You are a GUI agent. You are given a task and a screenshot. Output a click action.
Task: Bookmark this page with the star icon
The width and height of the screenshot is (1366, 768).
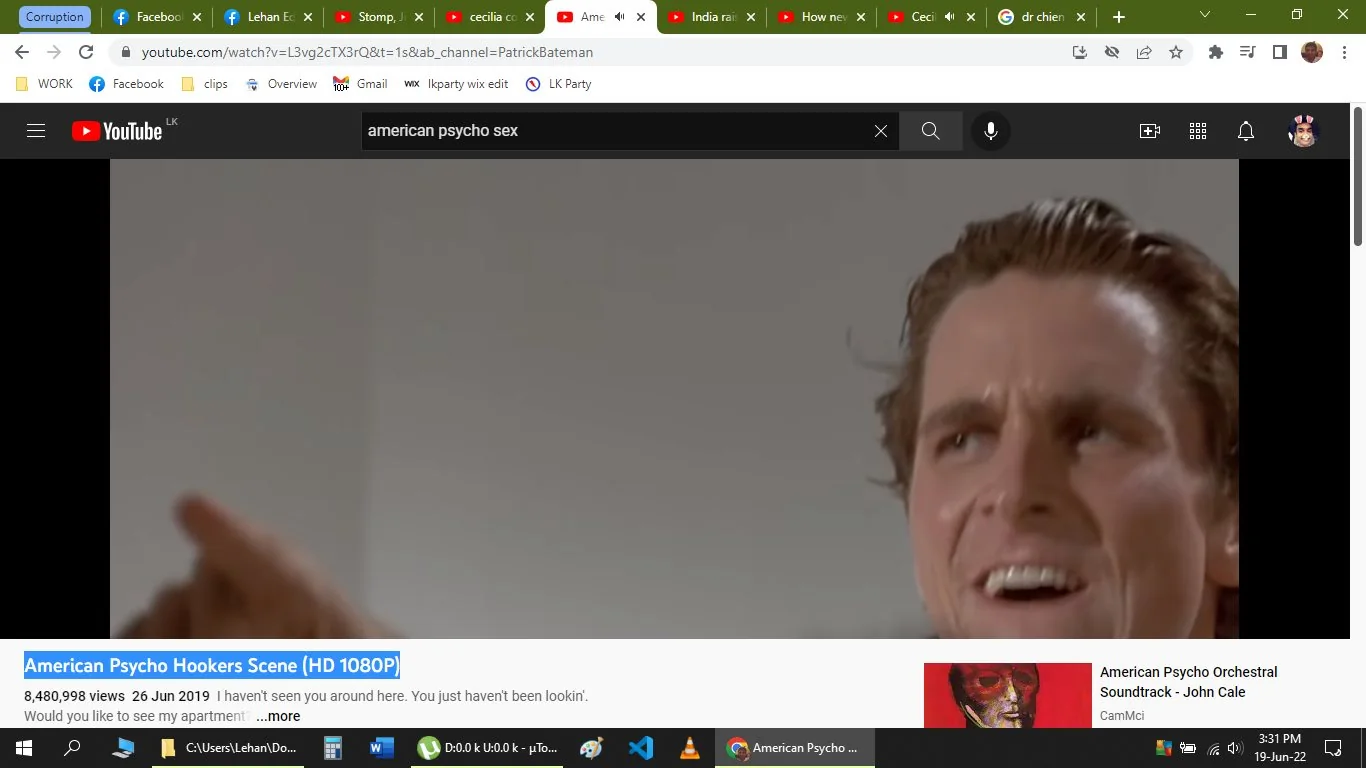[x=1176, y=52]
